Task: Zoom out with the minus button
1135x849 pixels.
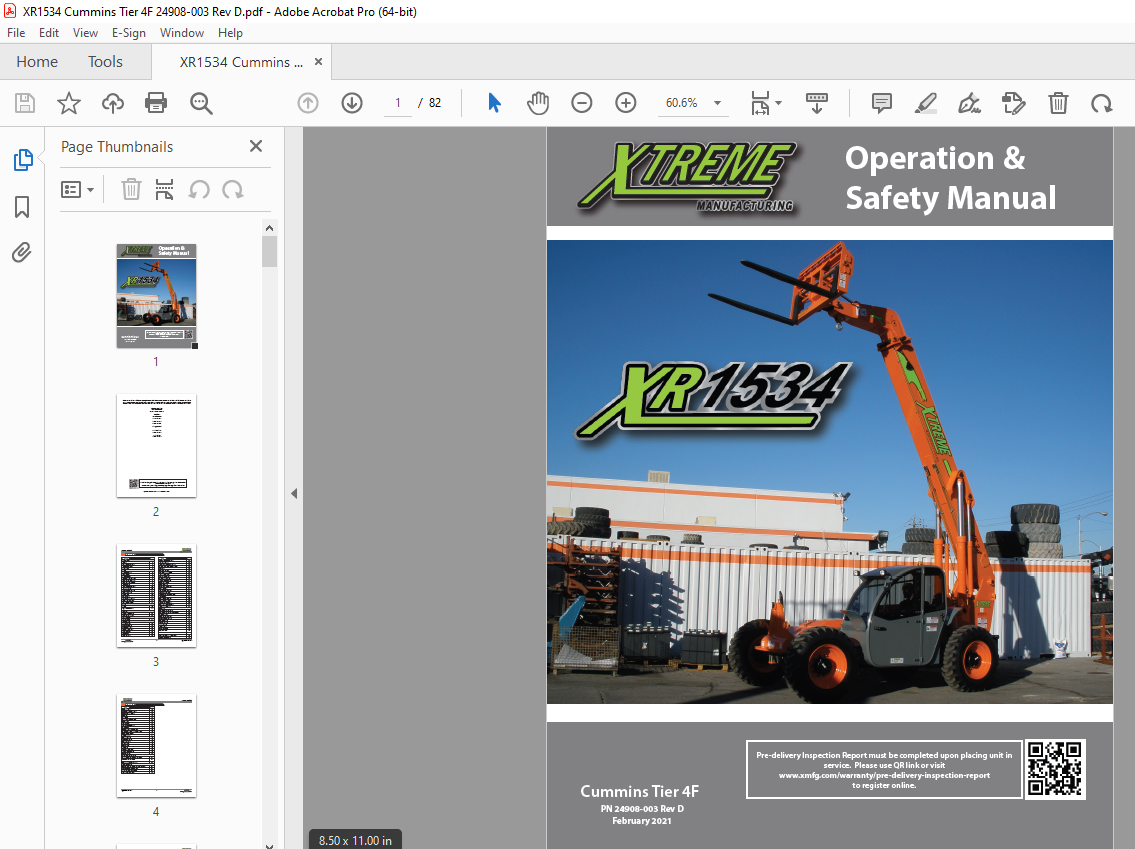Action: (x=581, y=103)
